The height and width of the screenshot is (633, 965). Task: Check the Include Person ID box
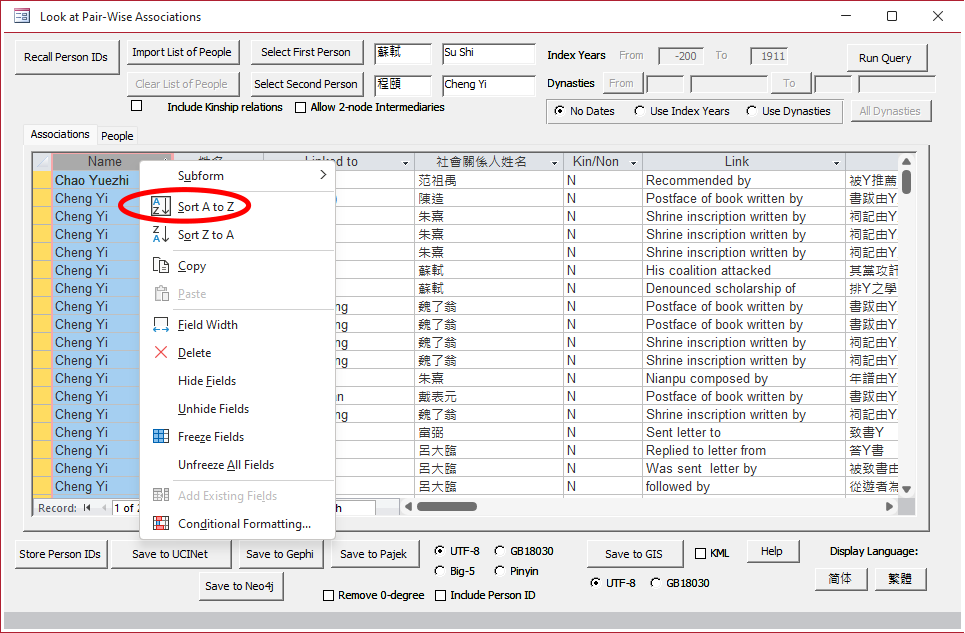pos(441,596)
